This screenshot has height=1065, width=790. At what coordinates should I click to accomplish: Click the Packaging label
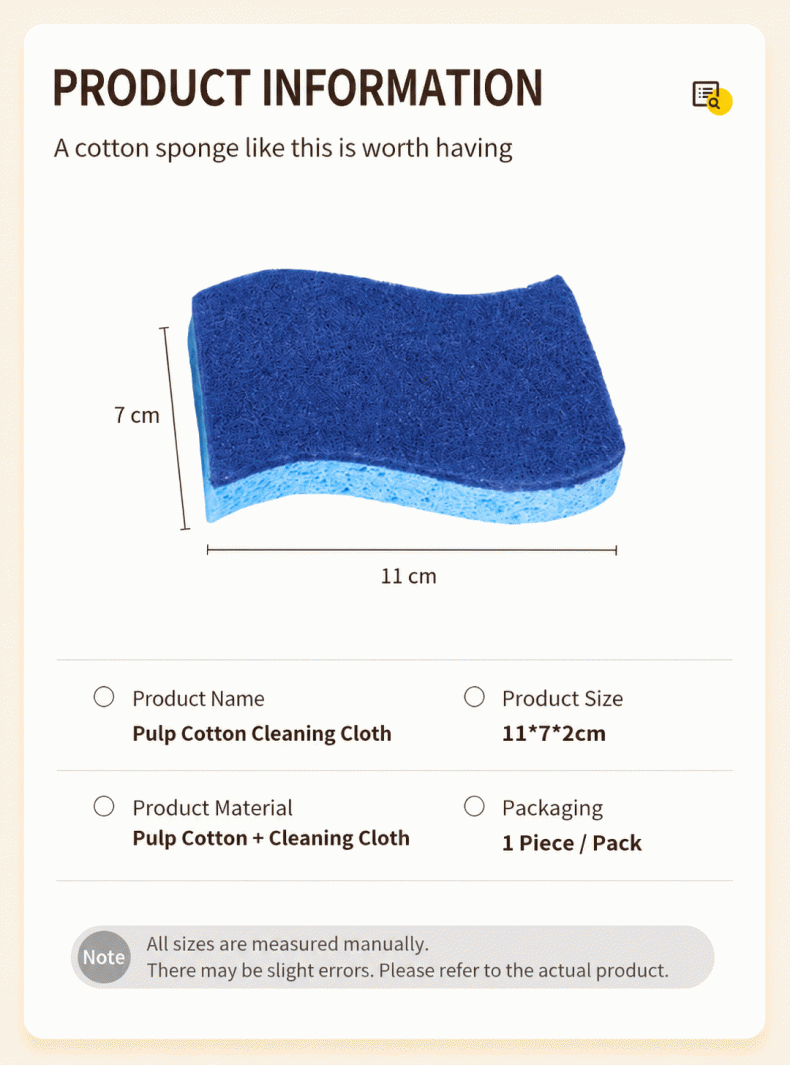(552, 808)
